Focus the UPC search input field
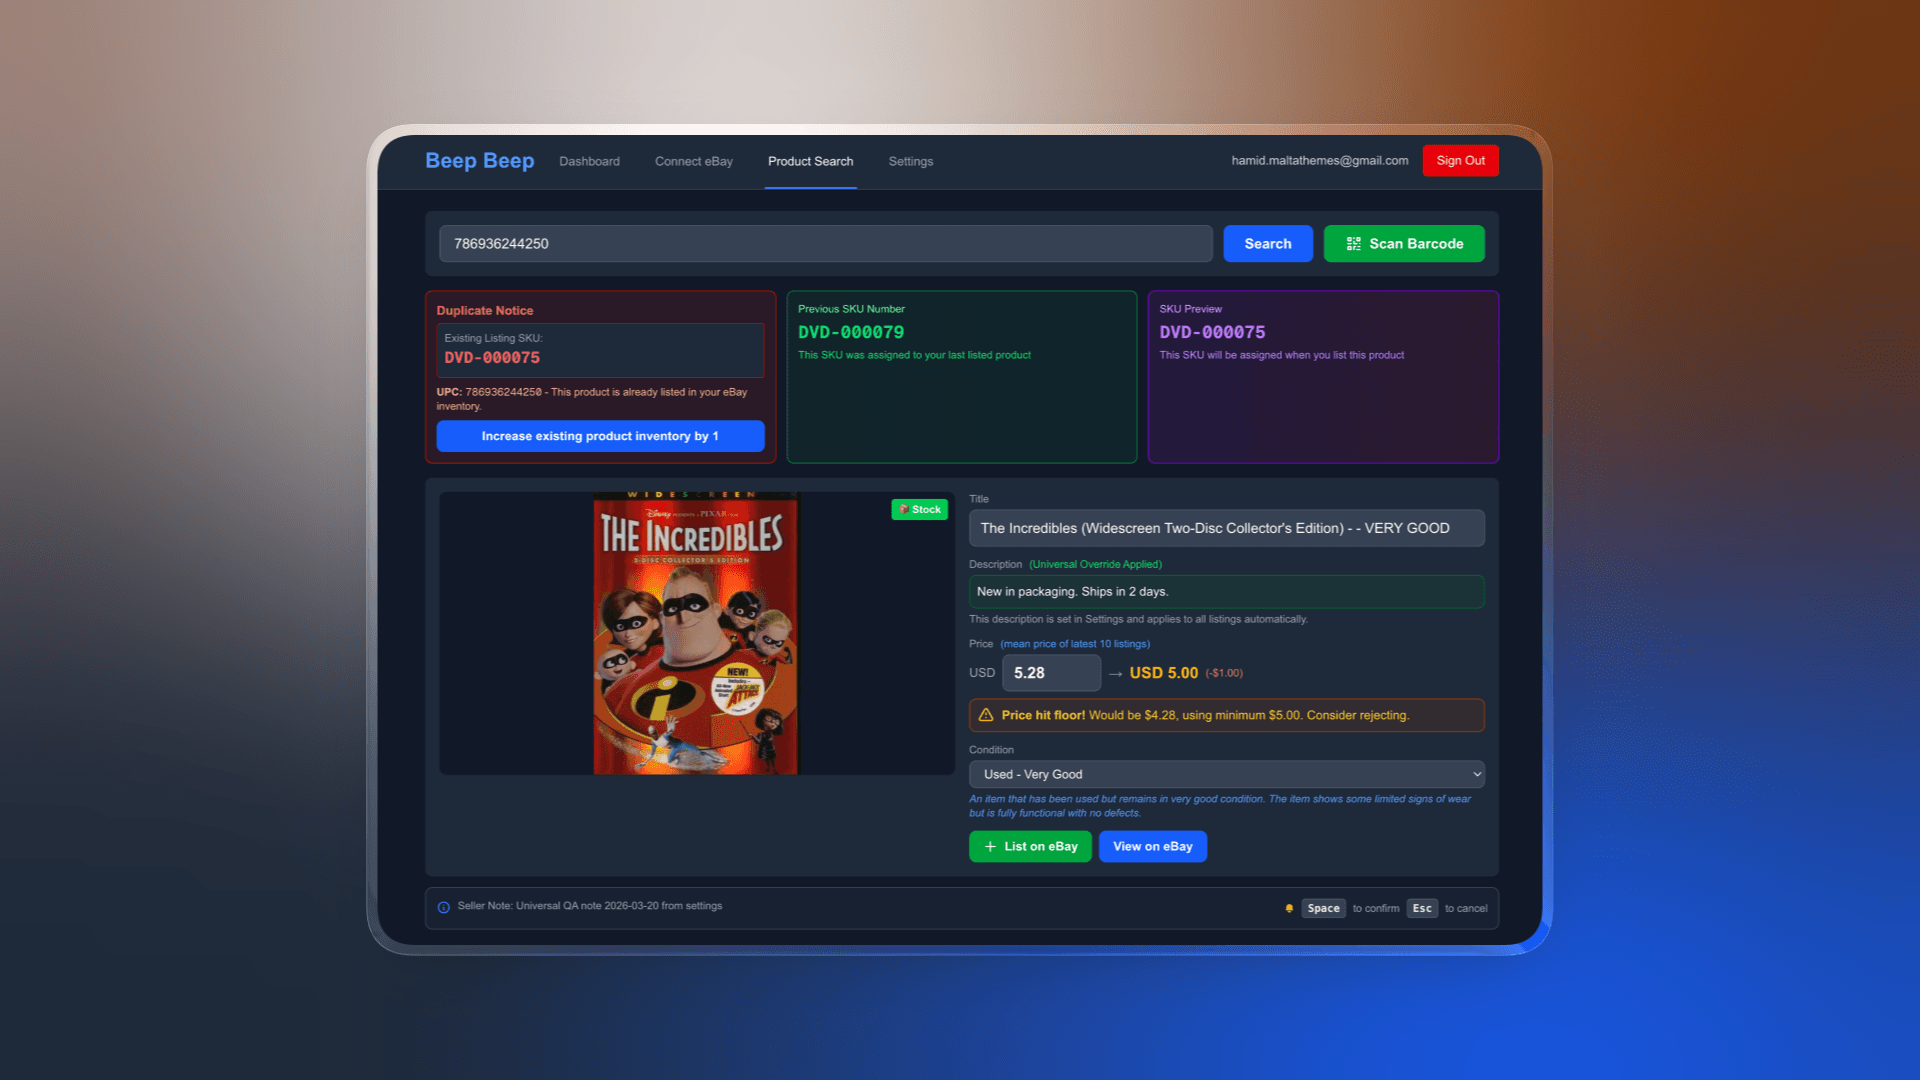The width and height of the screenshot is (1920, 1080). [x=826, y=244]
